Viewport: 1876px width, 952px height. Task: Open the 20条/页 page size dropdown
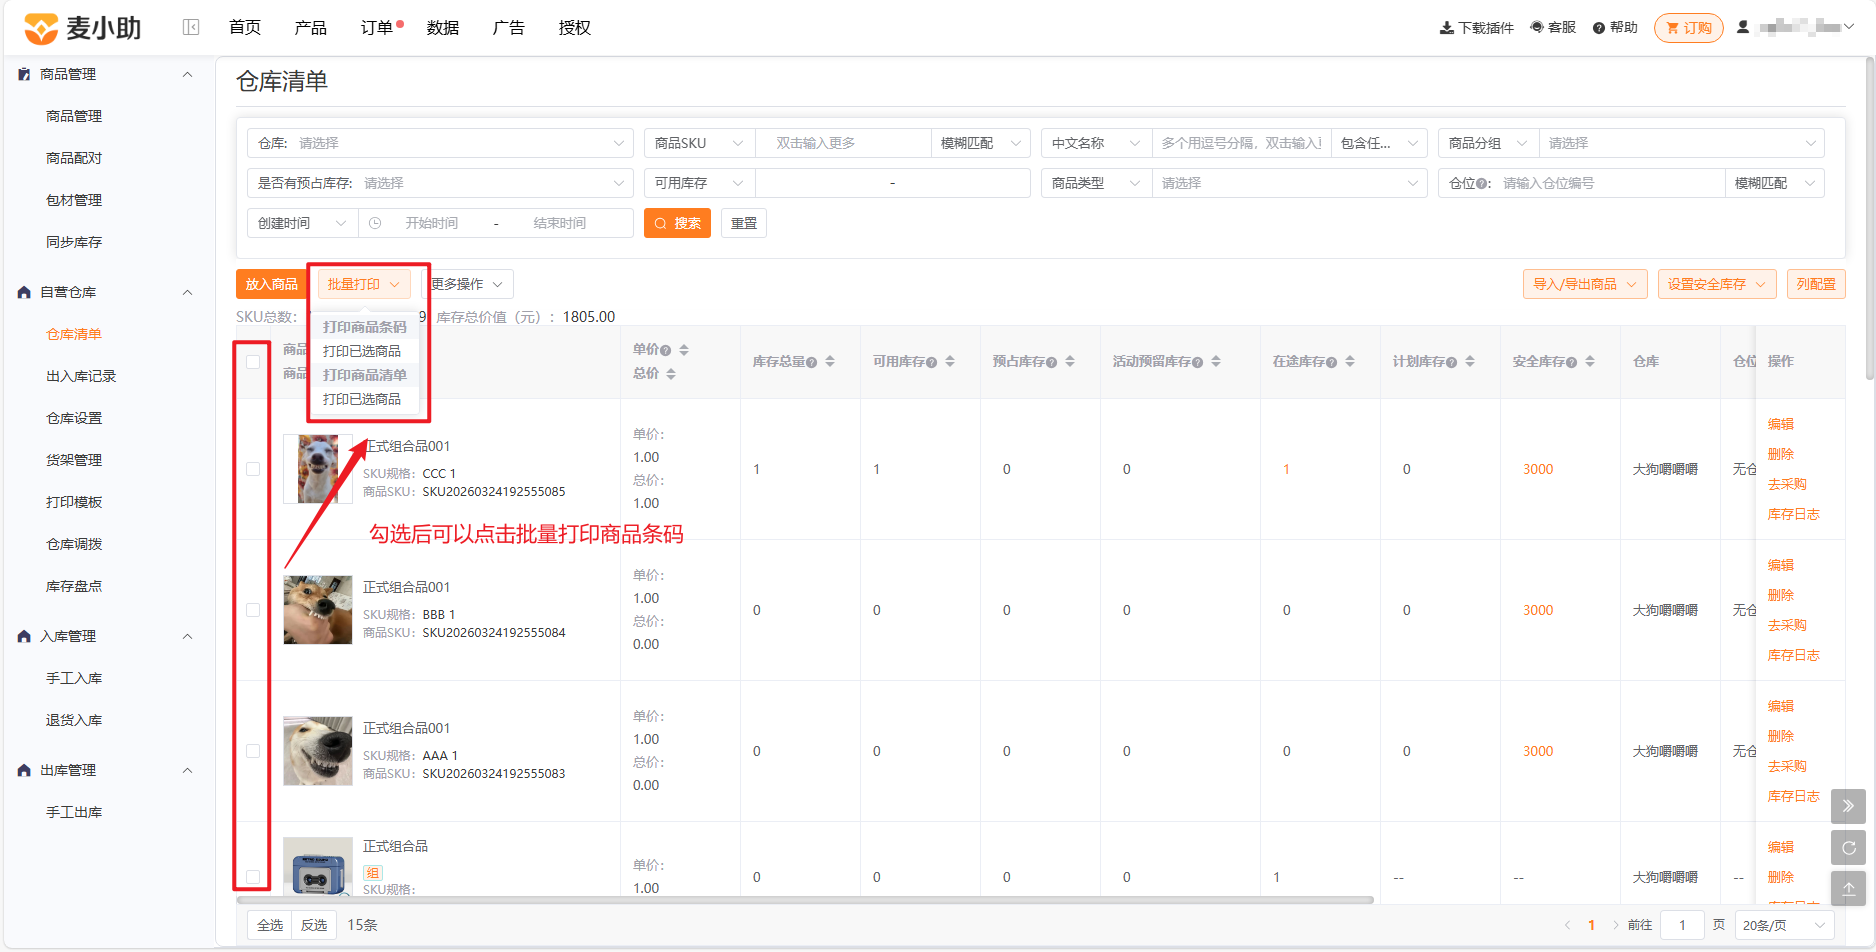point(1785,925)
